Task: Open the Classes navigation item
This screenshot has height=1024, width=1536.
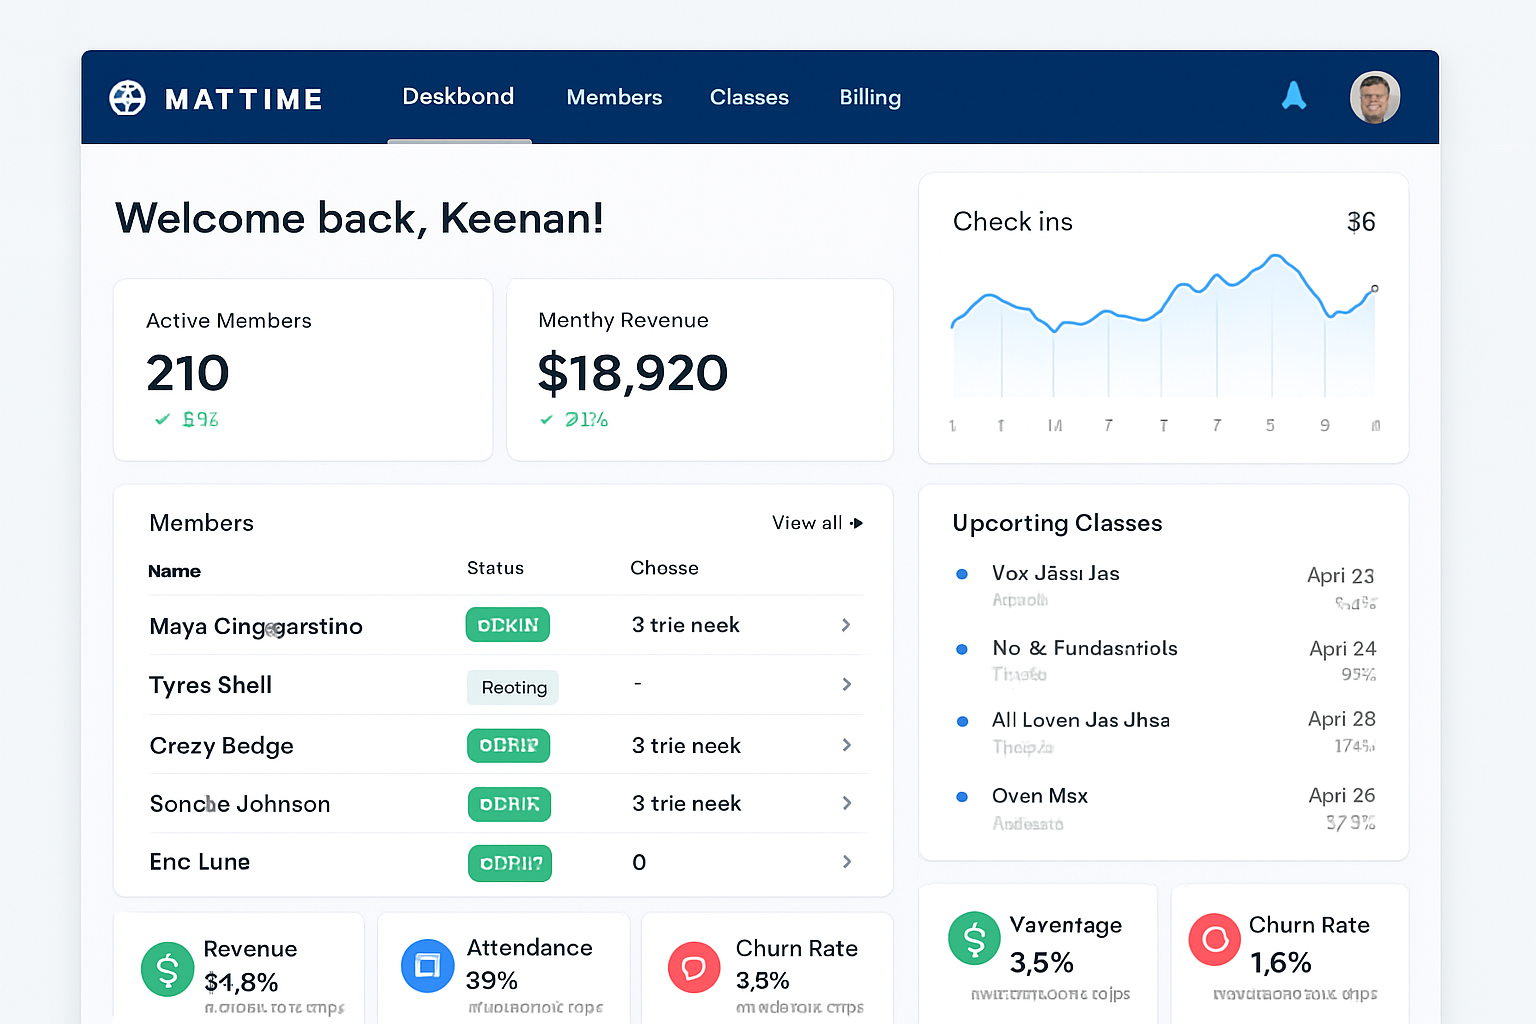Action: (x=749, y=97)
